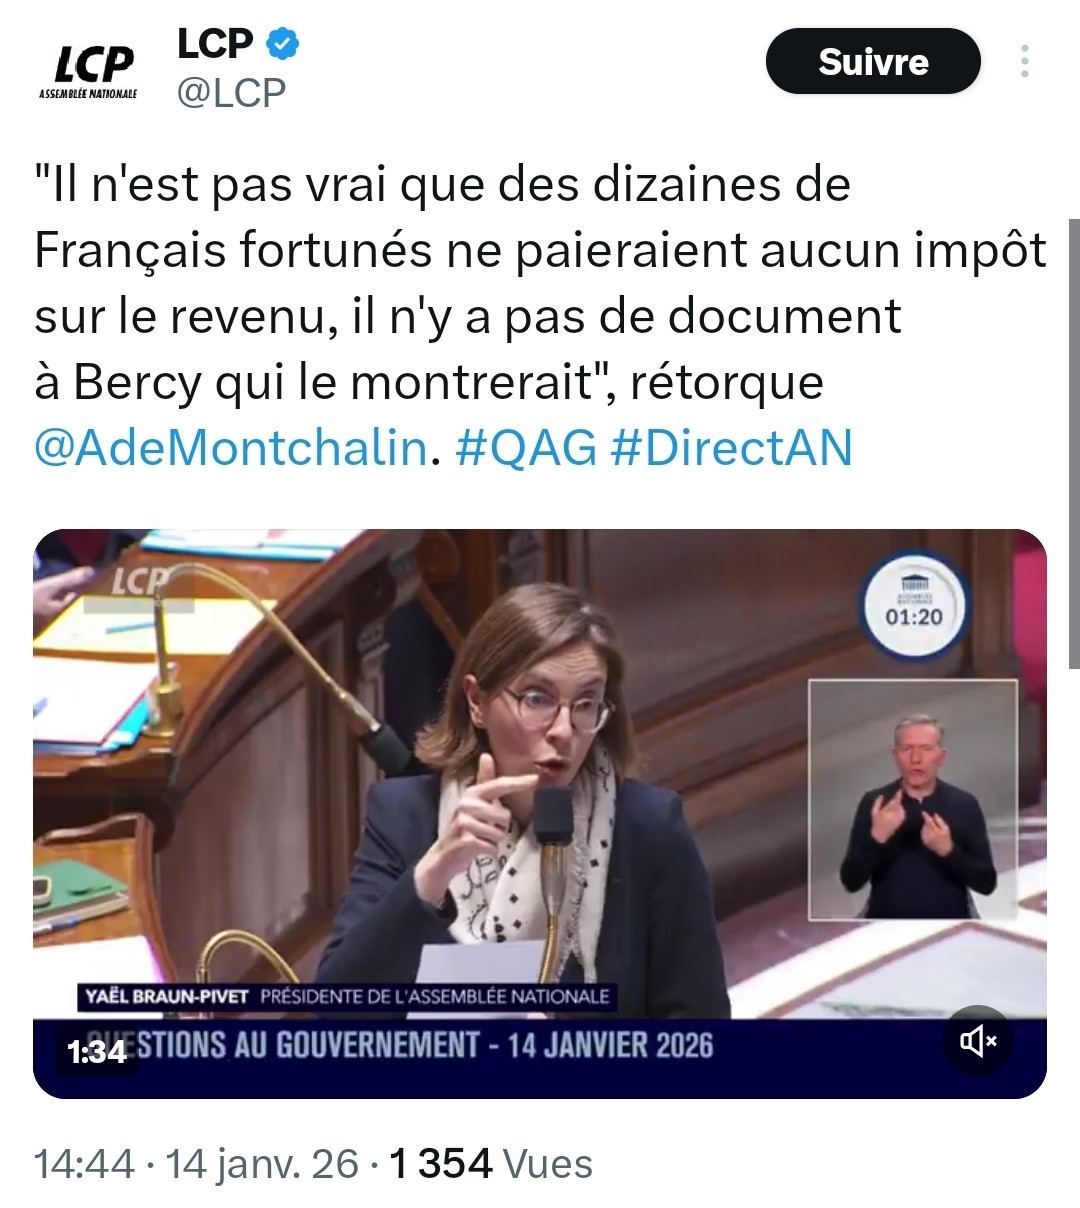The height and width of the screenshot is (1208, 1080).
Task: Follow LCP with the Suivre button
Action: pos(873,62)
